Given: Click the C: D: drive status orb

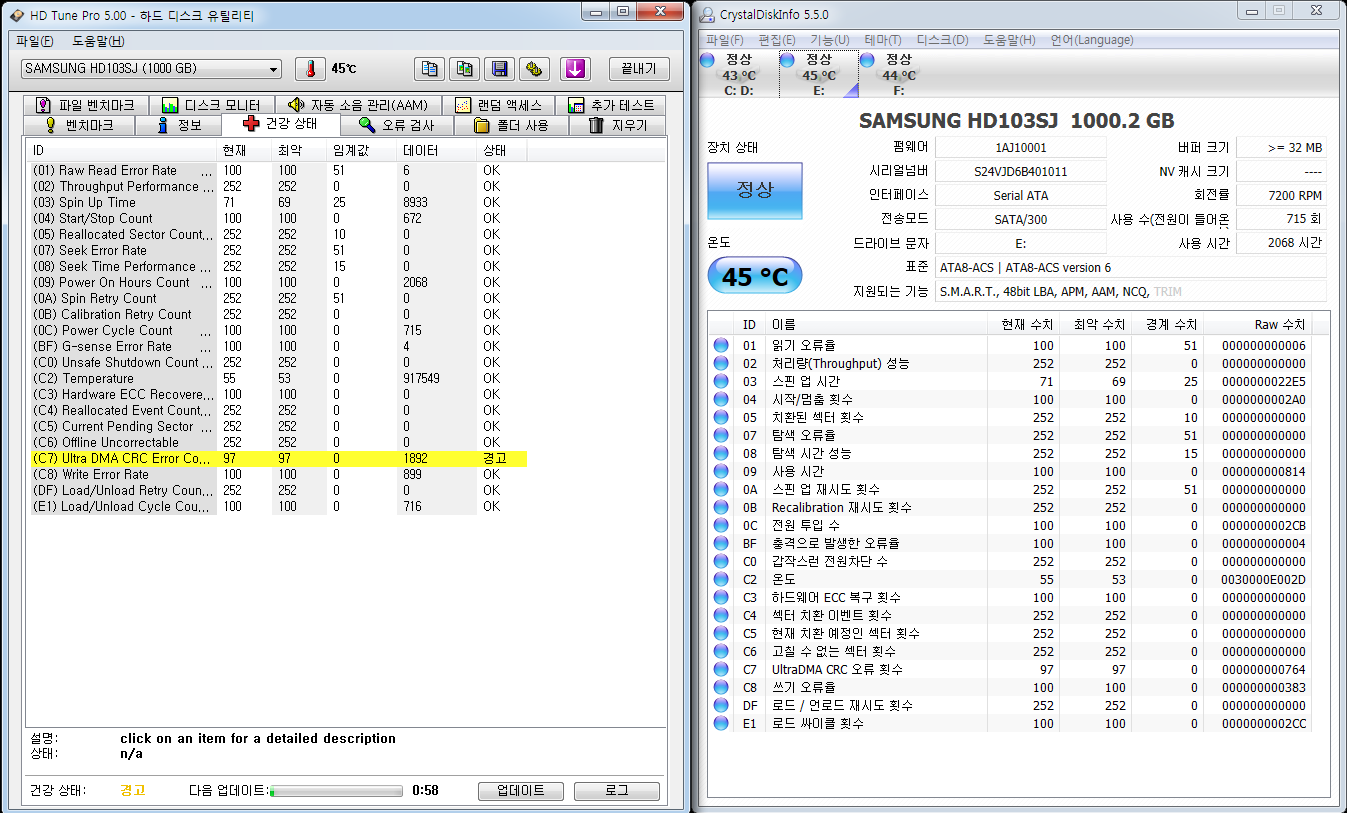Looking at the screenshot, I should [x=708, y=59].
